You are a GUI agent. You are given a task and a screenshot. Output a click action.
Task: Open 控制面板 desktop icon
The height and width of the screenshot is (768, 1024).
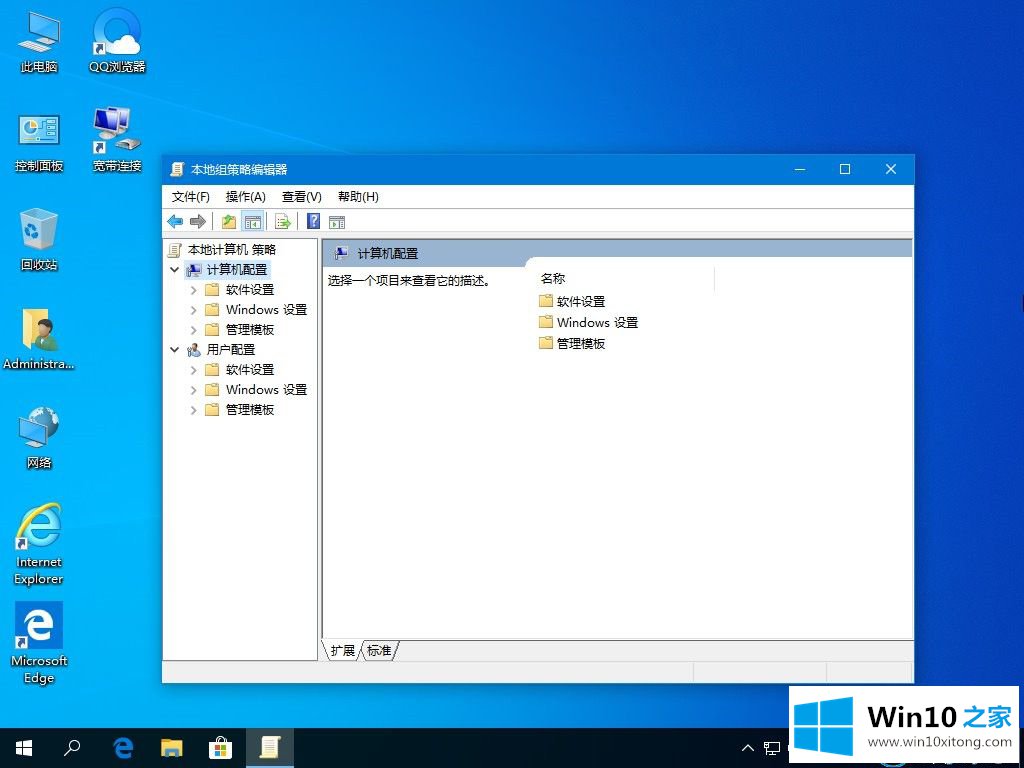(39, 141)
